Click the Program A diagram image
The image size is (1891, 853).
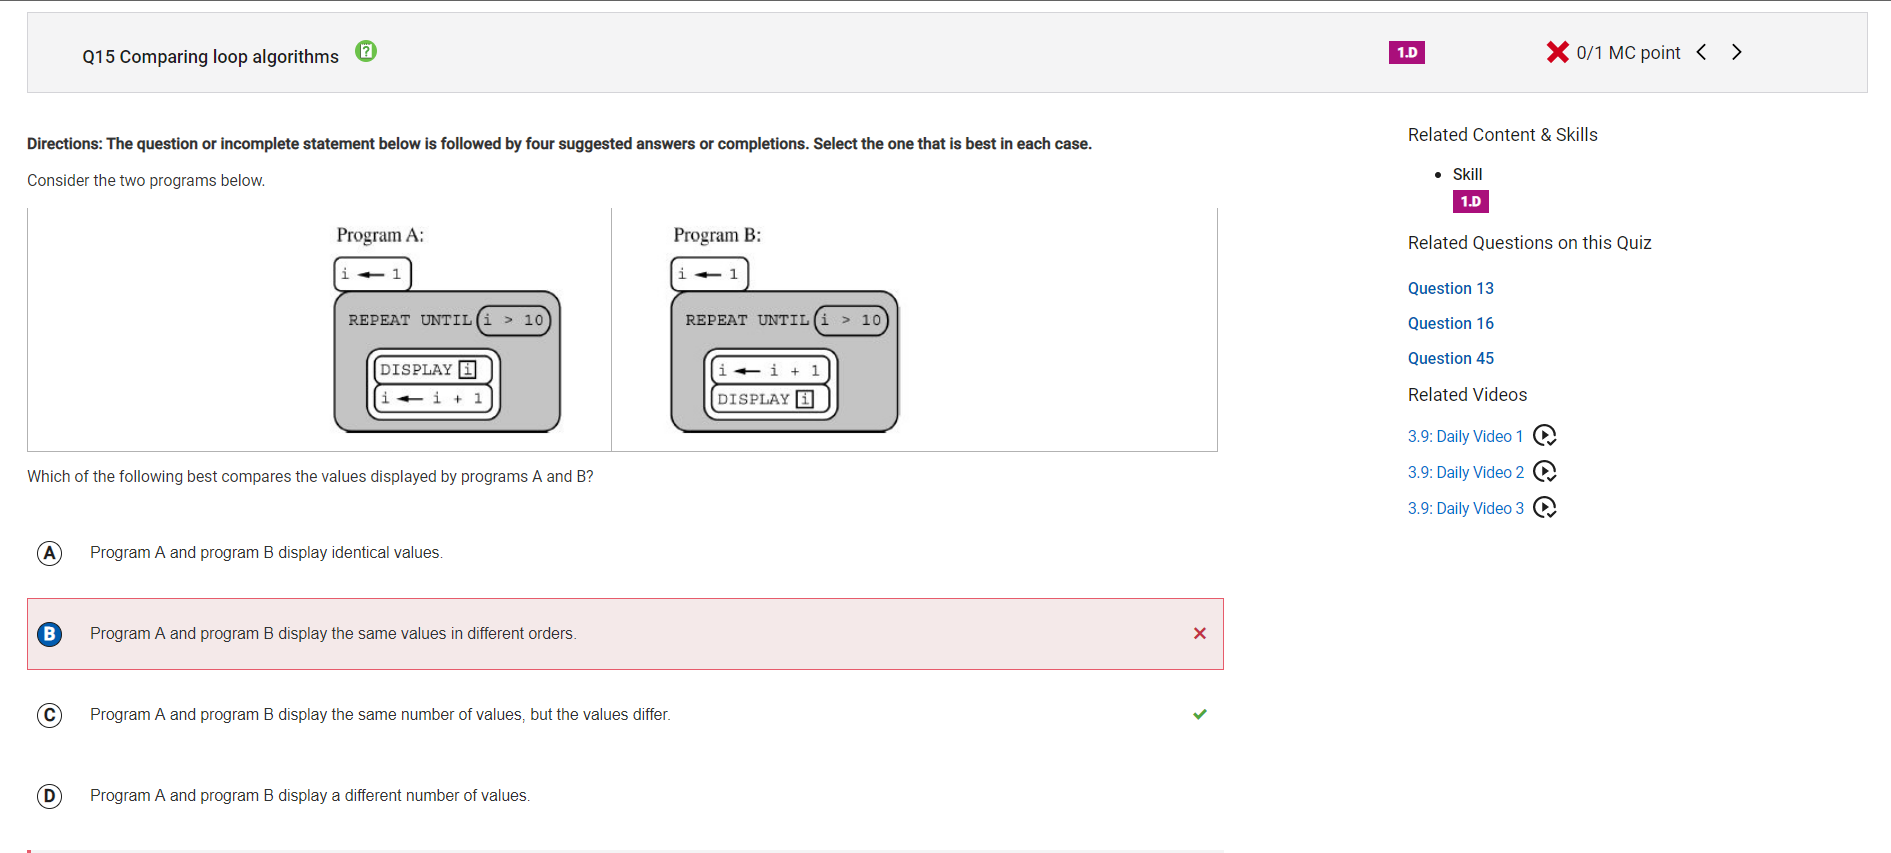pyautogui.click(x=447, y=329)
